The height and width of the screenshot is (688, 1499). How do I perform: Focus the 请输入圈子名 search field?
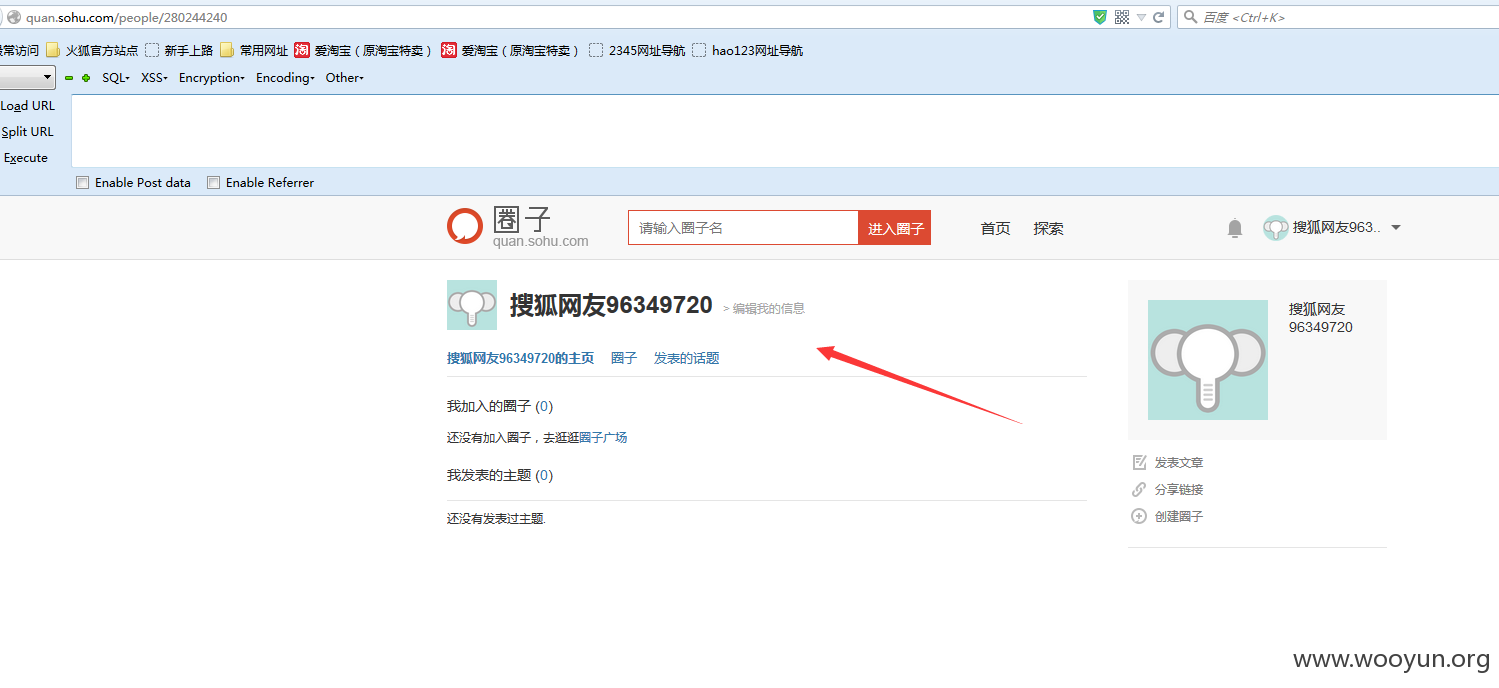743,228
